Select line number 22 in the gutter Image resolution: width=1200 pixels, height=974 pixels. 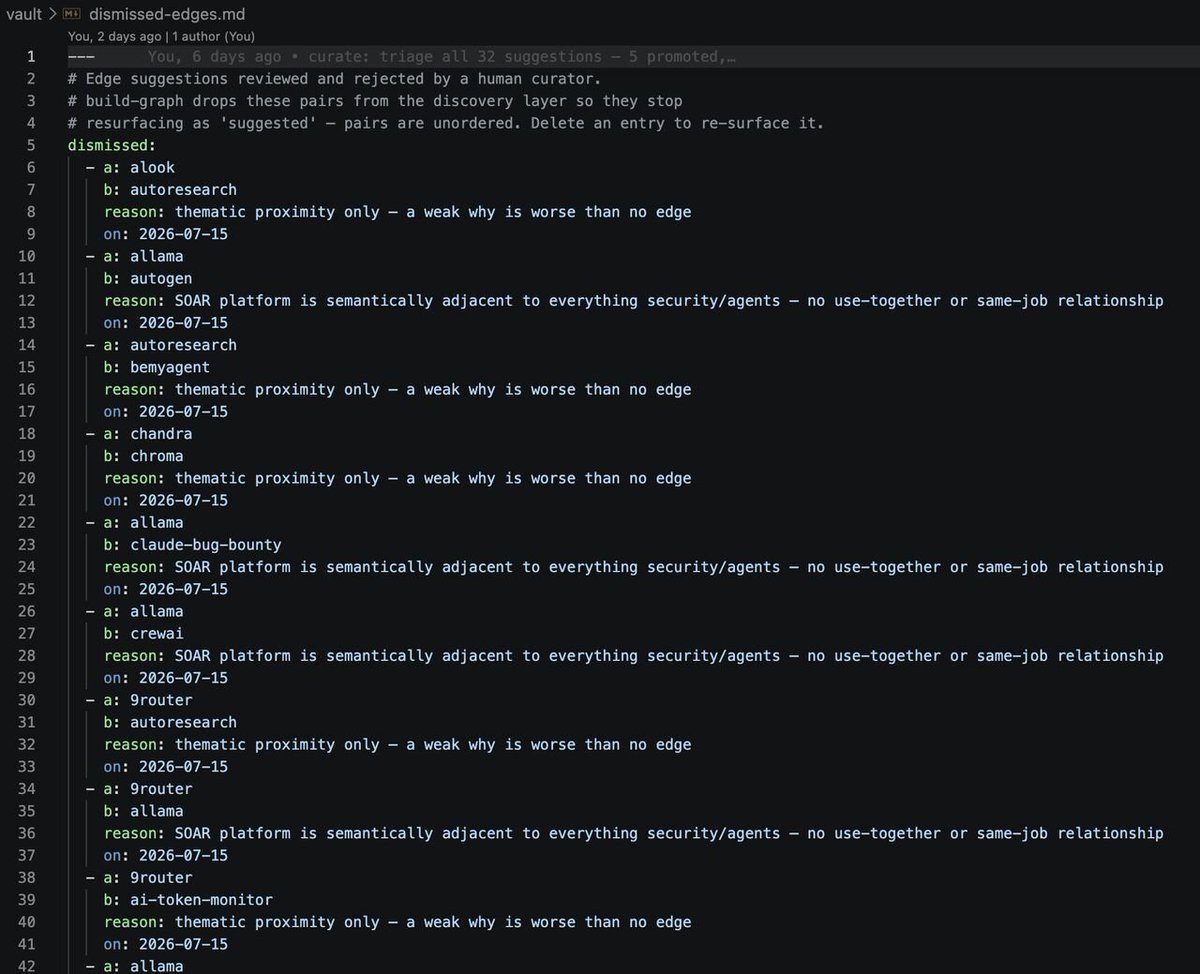tap(28, 522)
